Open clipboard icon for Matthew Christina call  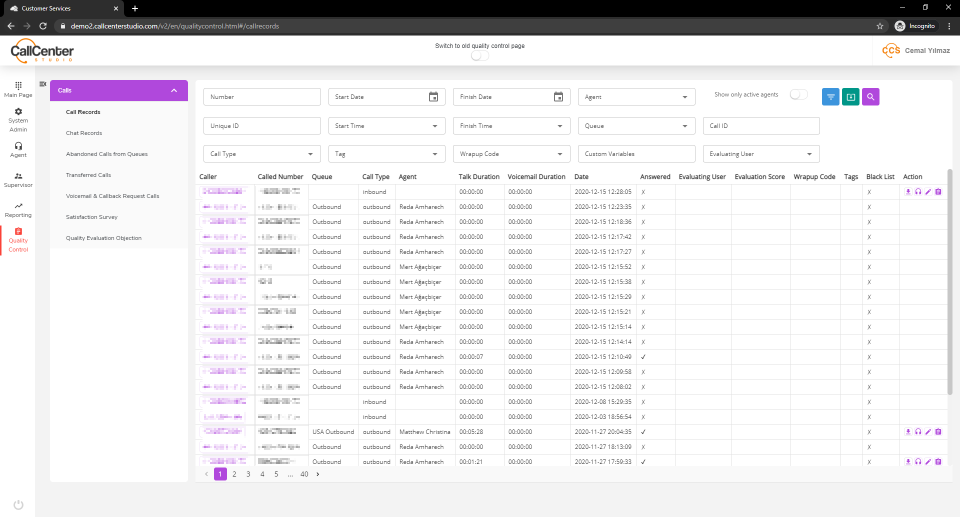point(938,432)
